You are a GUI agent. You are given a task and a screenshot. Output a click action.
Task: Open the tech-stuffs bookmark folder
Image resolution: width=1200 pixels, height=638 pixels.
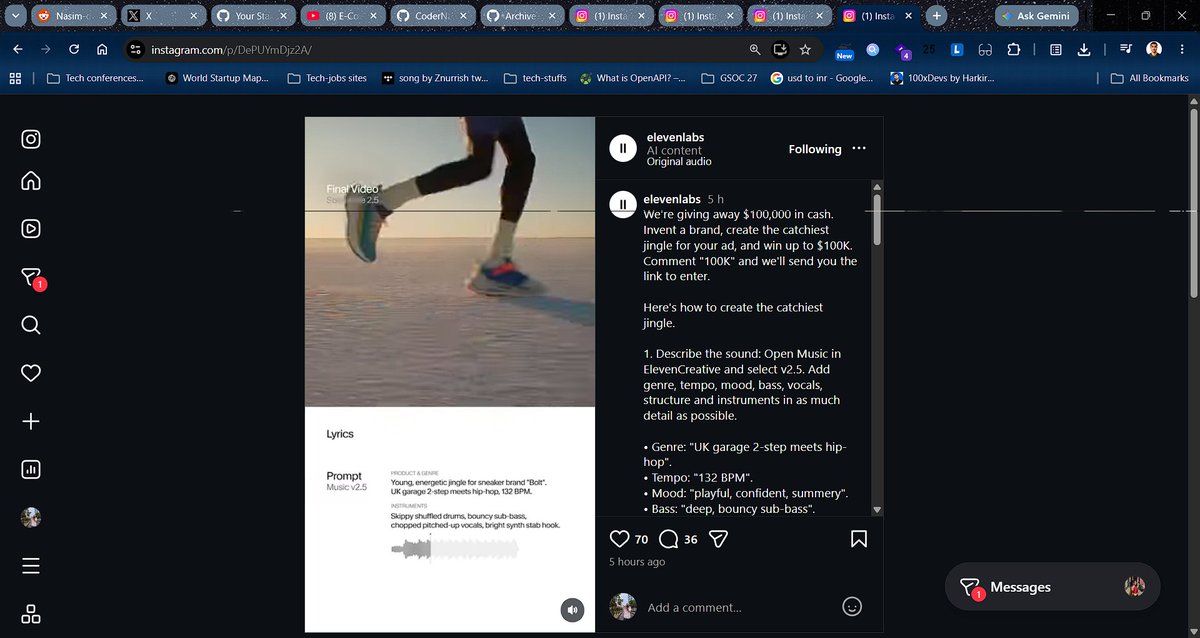click(x=534, y=78)
